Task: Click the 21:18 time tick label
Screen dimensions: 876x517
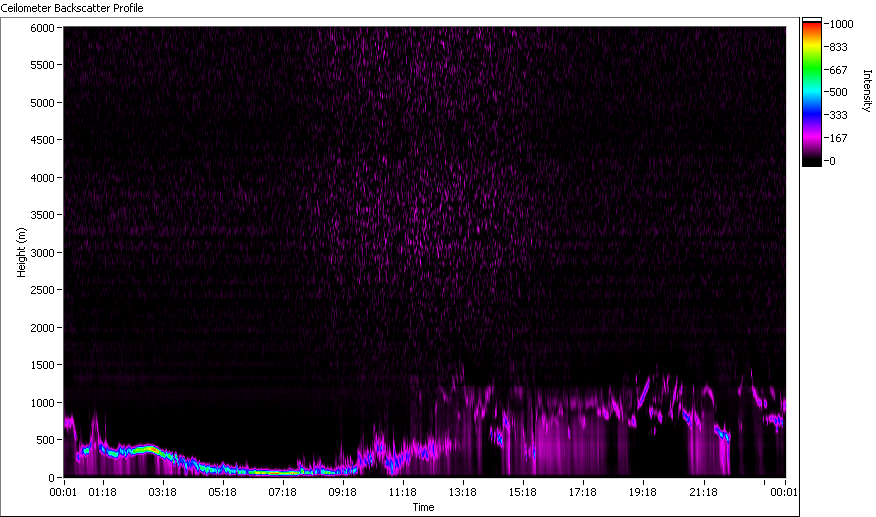Action: coord(703,492)
